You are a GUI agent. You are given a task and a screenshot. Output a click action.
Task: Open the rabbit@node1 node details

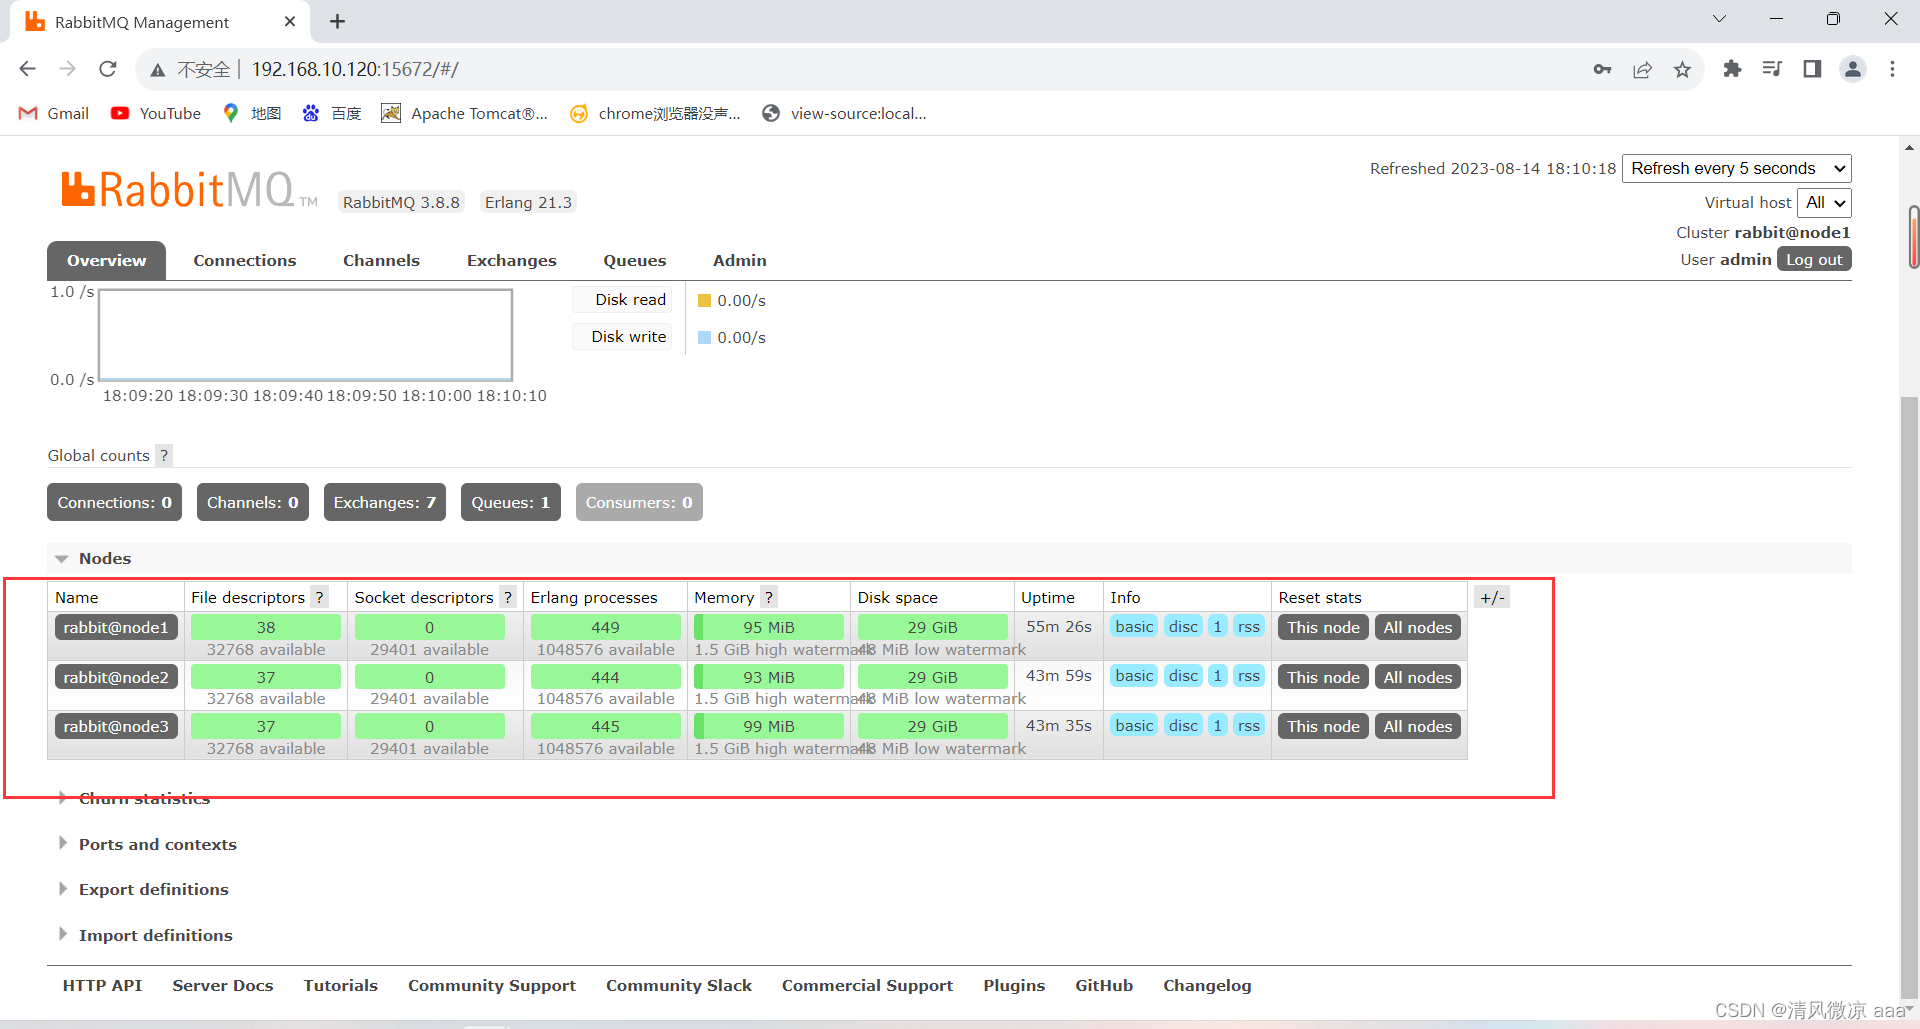[x=116, y=627]
